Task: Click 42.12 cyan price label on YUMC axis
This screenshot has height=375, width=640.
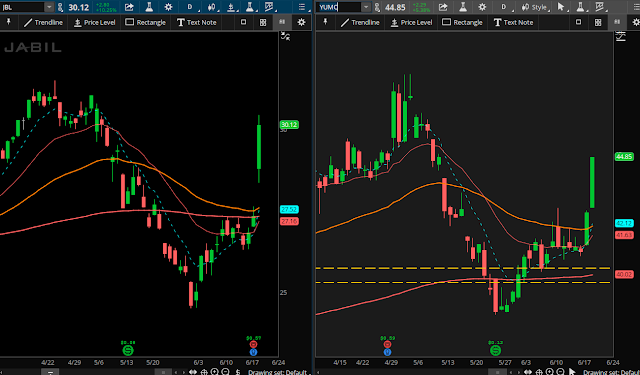Action: coord(624,223)
